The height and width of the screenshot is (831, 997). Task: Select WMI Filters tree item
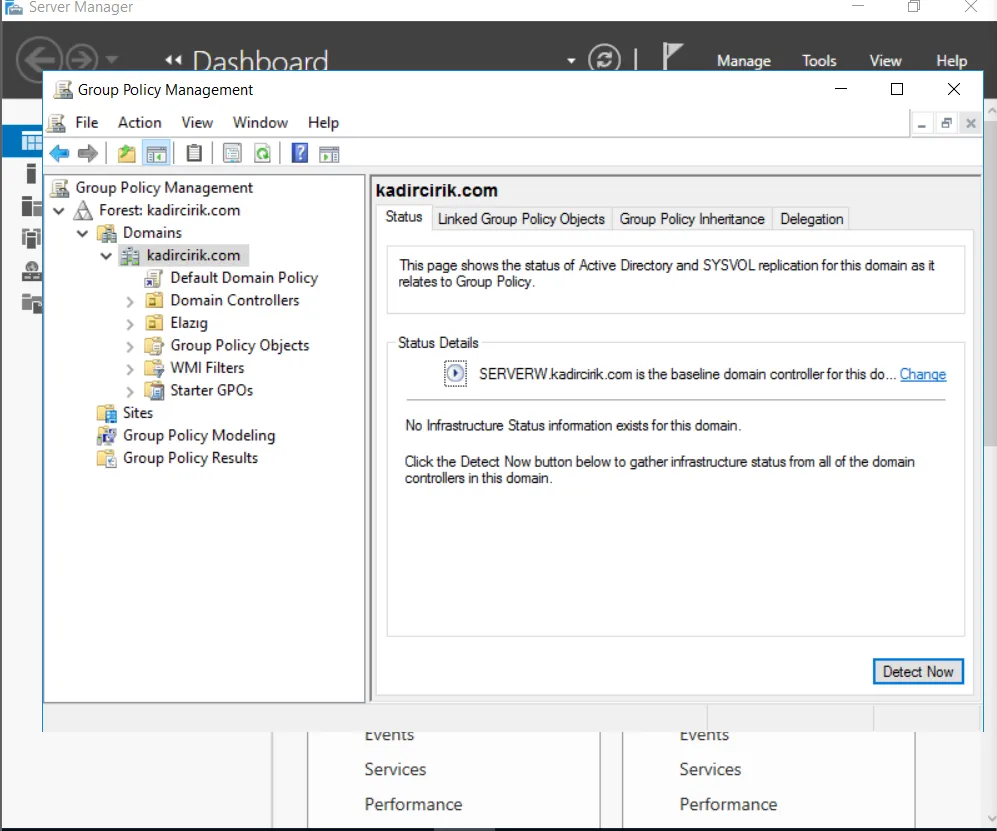(207, 367)
